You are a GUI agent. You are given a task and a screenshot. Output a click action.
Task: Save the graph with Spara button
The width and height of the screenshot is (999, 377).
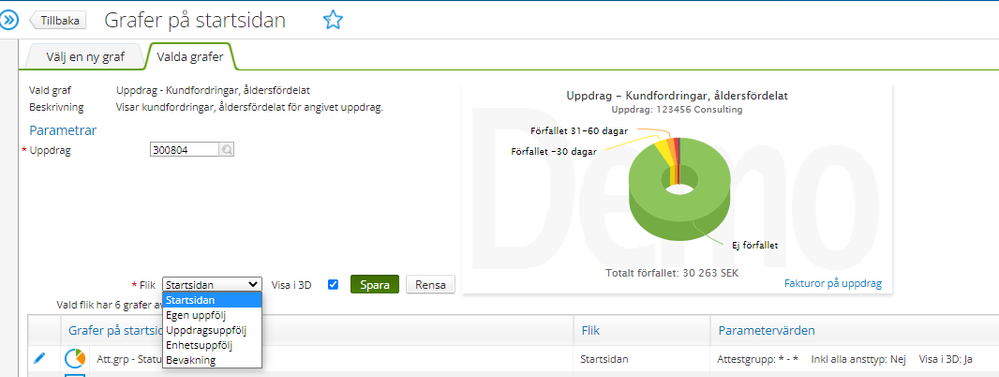tap(375, 285)
